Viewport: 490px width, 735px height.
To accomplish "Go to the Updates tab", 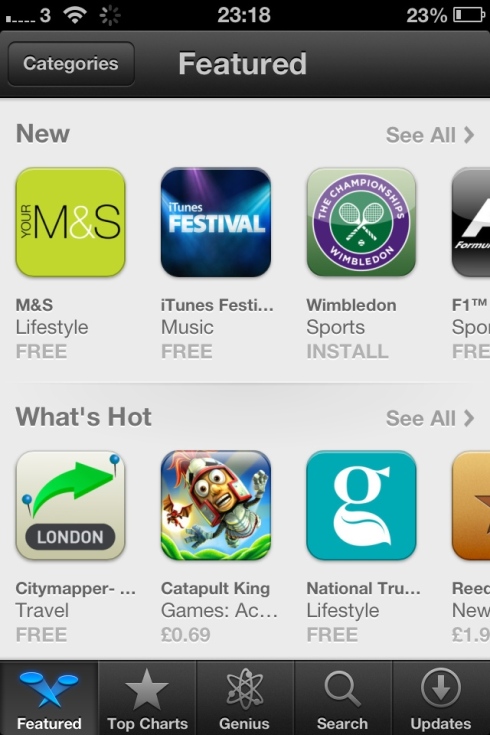I will 441,698.
